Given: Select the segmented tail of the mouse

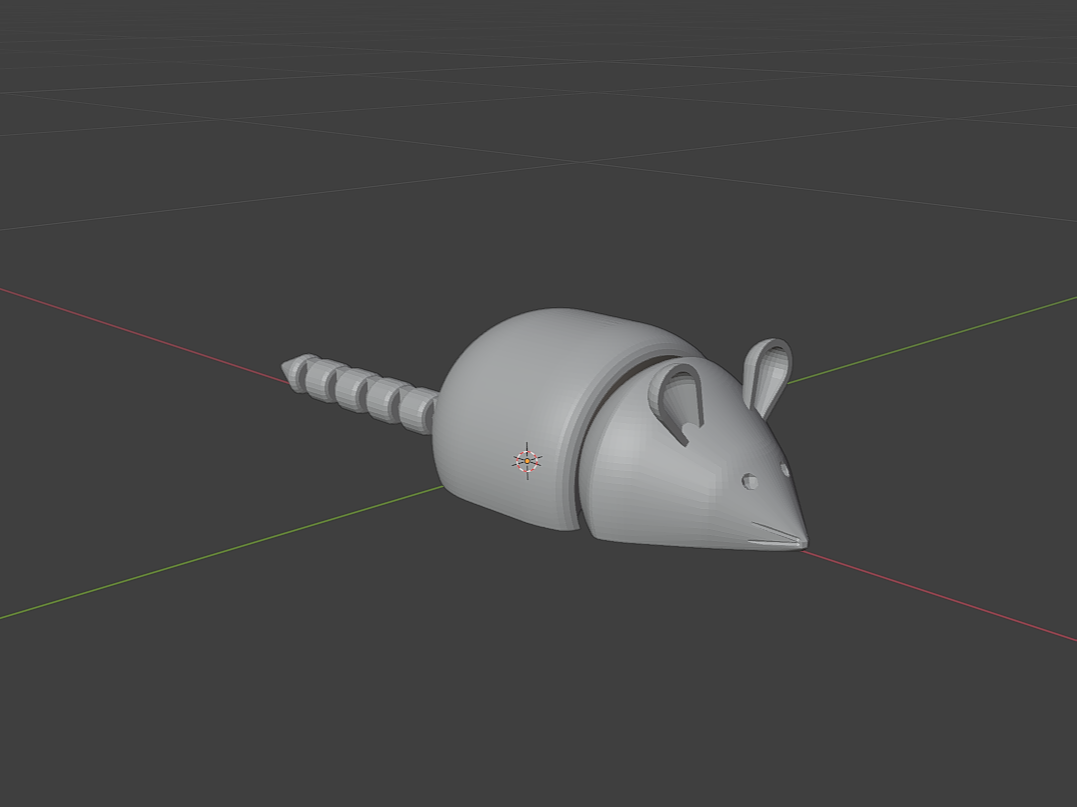Looking at the screenshot, I should point(357,393).
